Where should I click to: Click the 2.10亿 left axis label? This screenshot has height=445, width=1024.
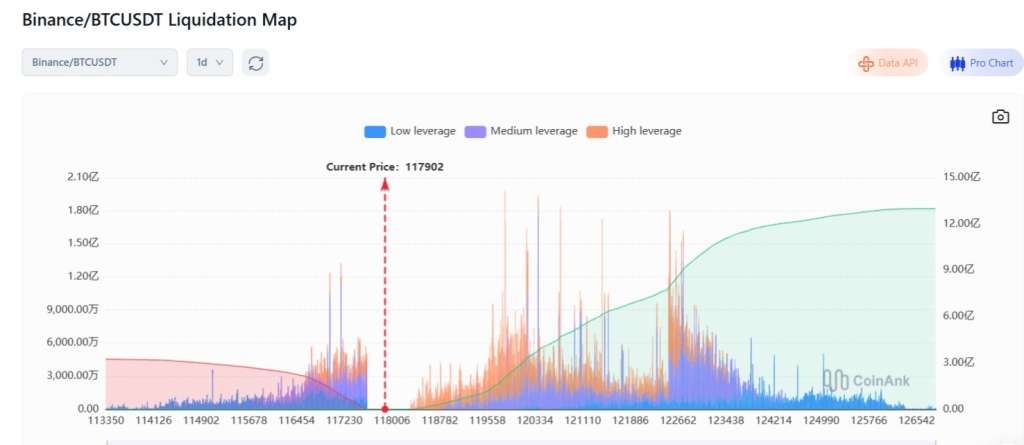[x=83, y=177]
